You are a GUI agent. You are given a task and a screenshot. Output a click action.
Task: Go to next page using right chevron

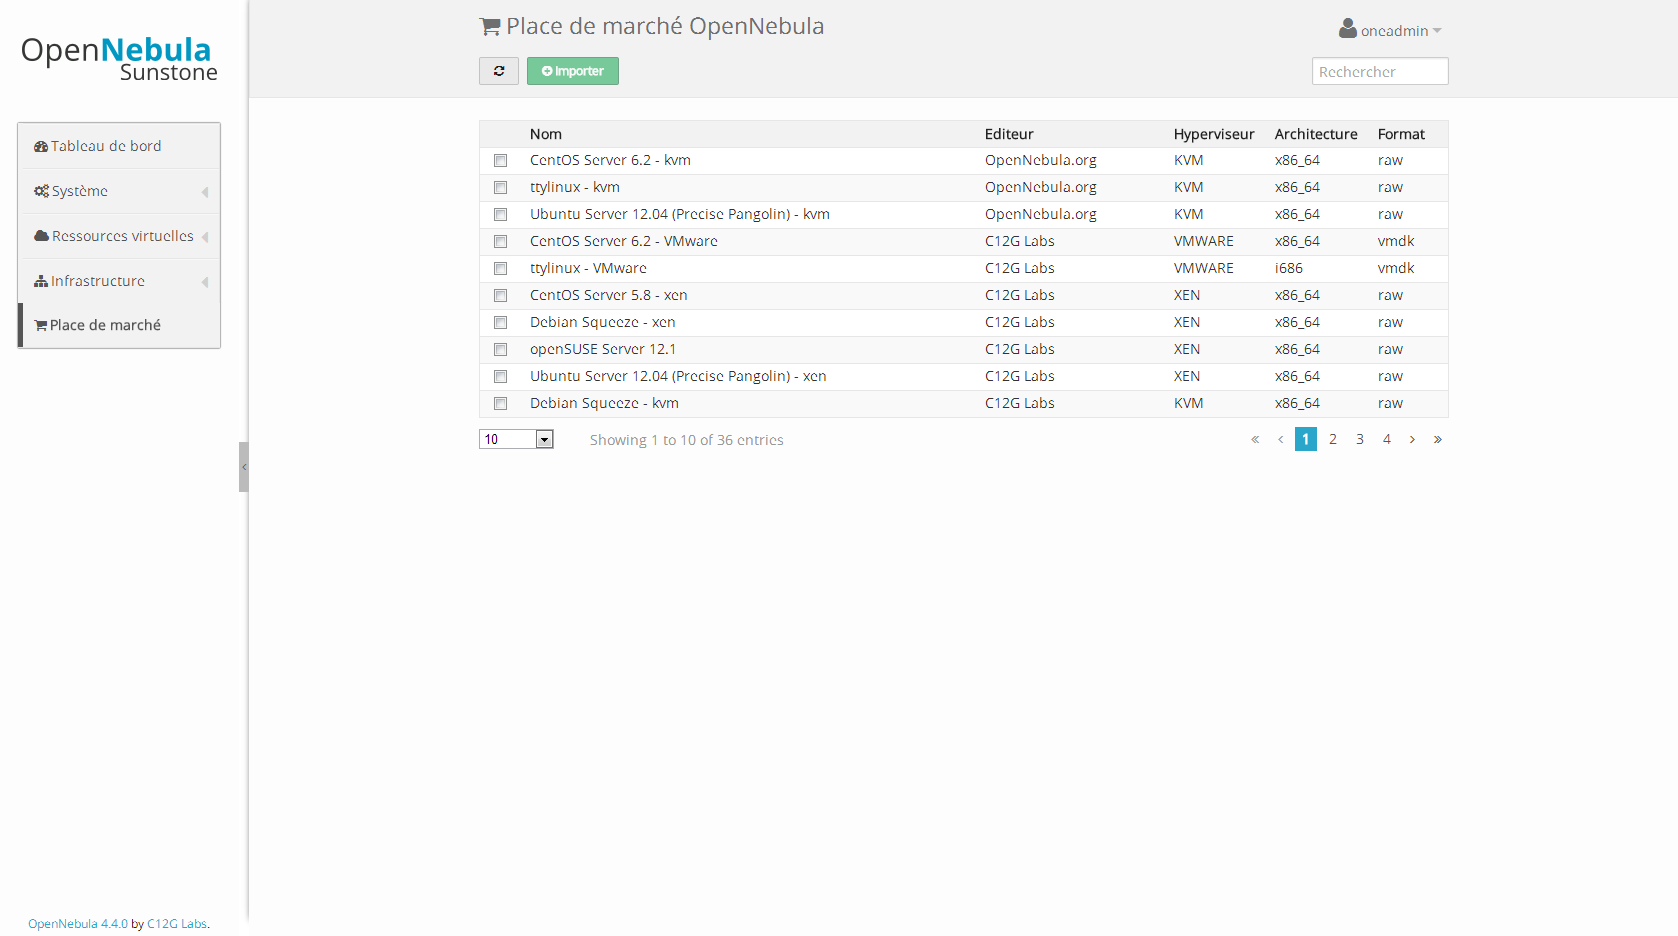[1412, 439]
